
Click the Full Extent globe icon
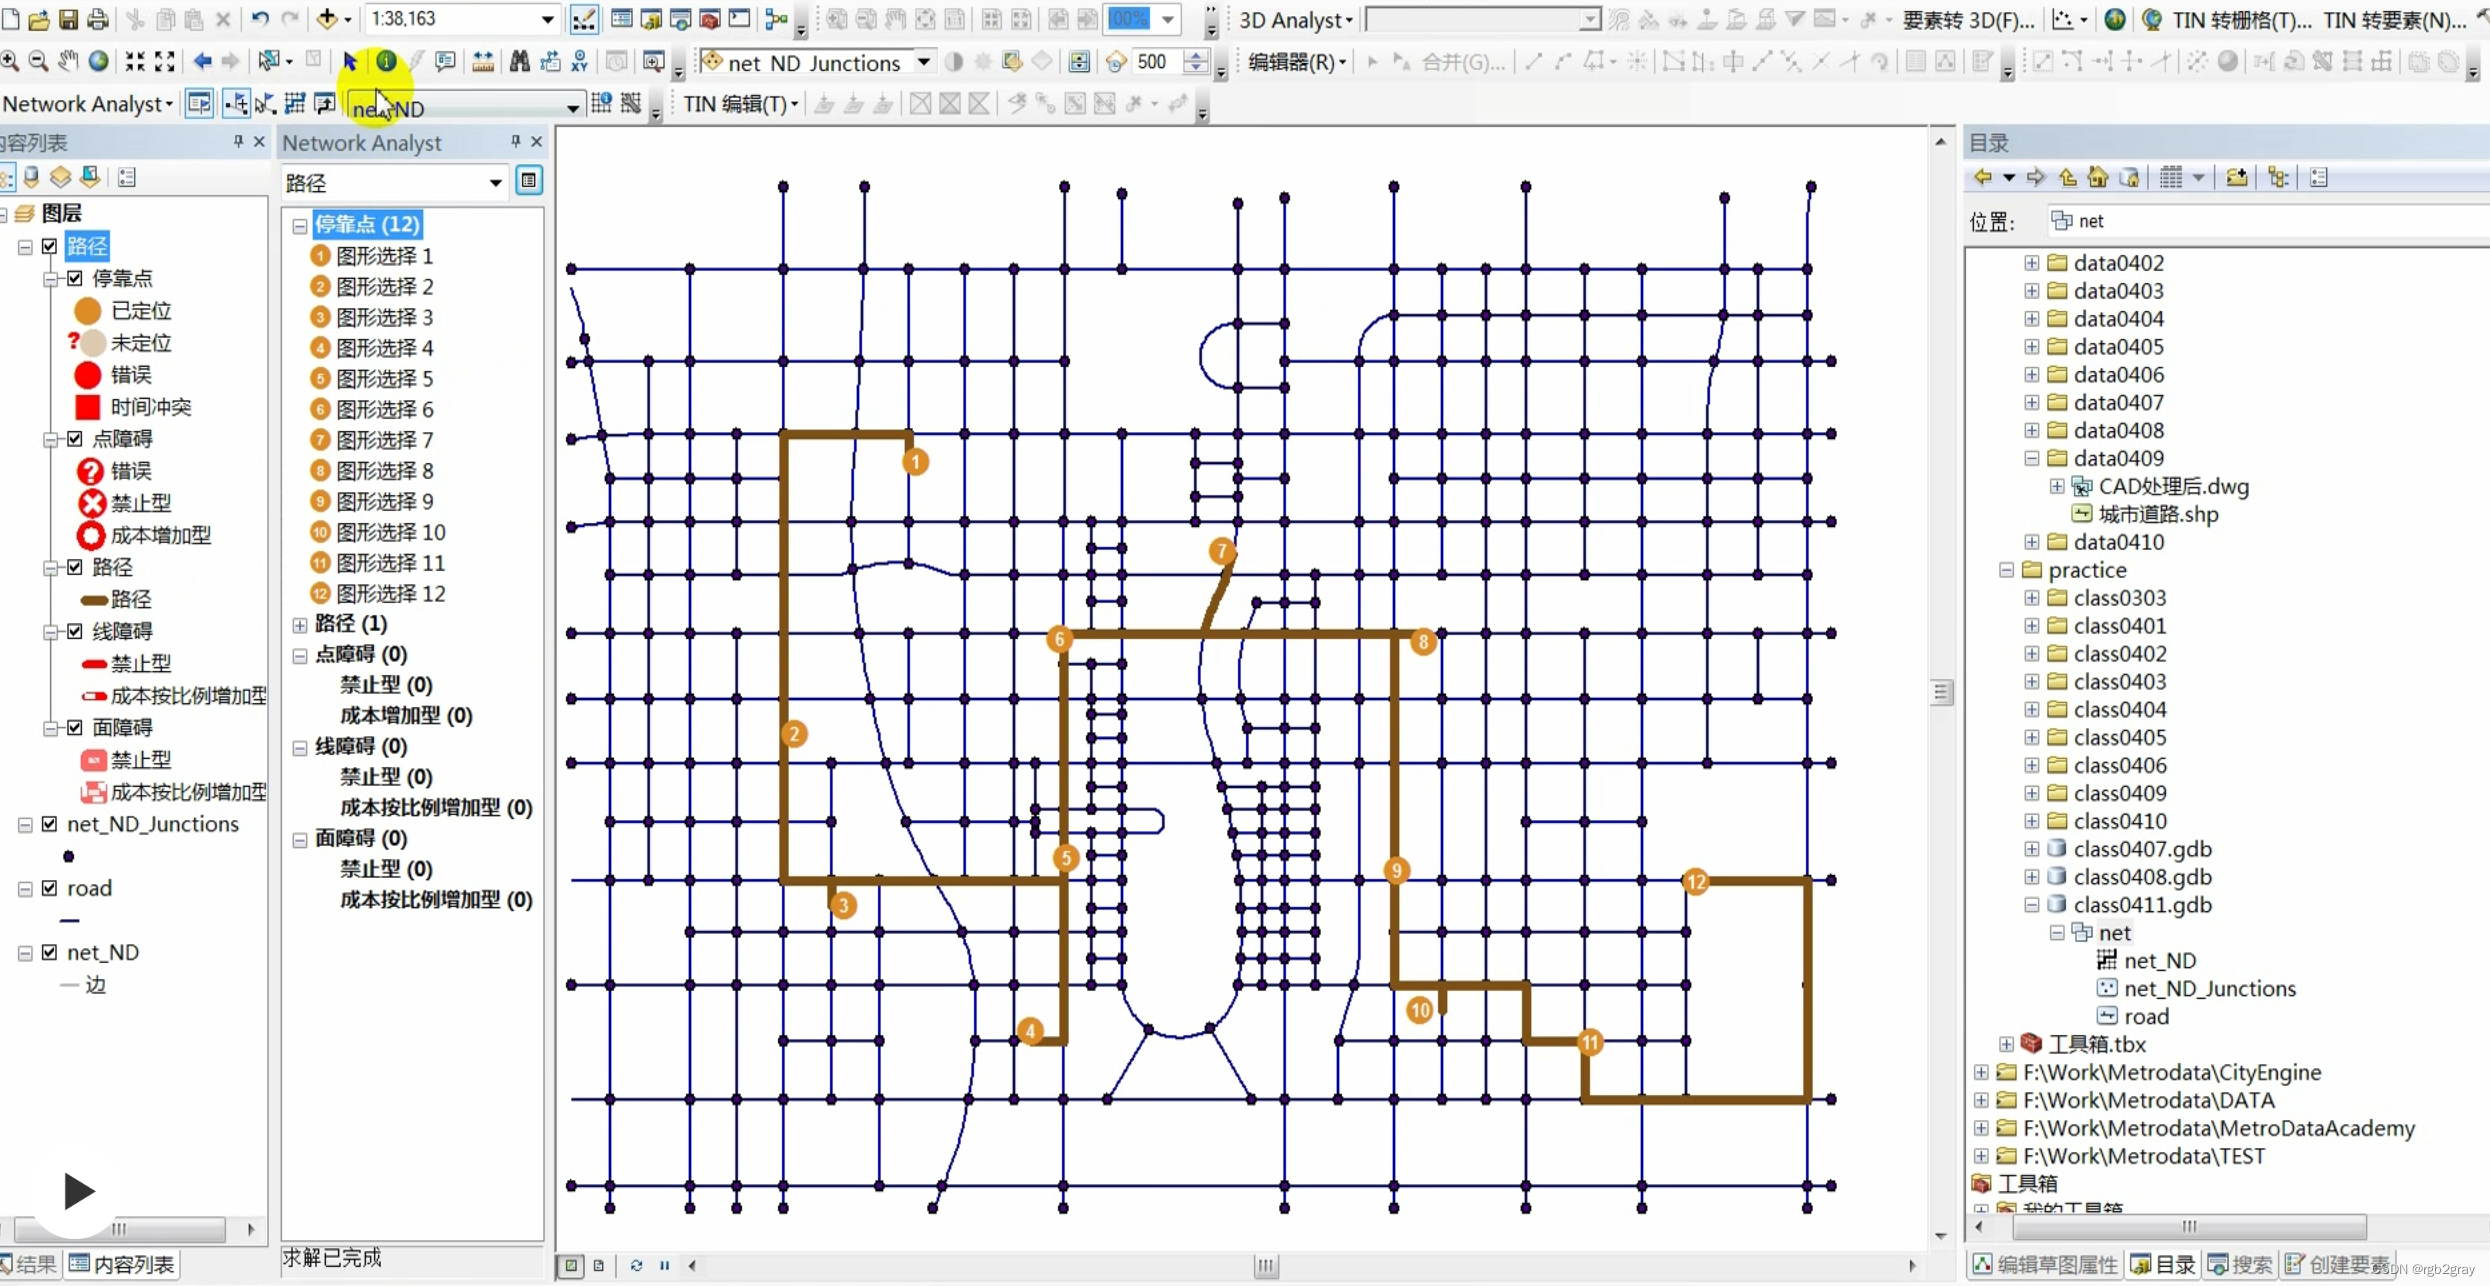pos(98,62)
